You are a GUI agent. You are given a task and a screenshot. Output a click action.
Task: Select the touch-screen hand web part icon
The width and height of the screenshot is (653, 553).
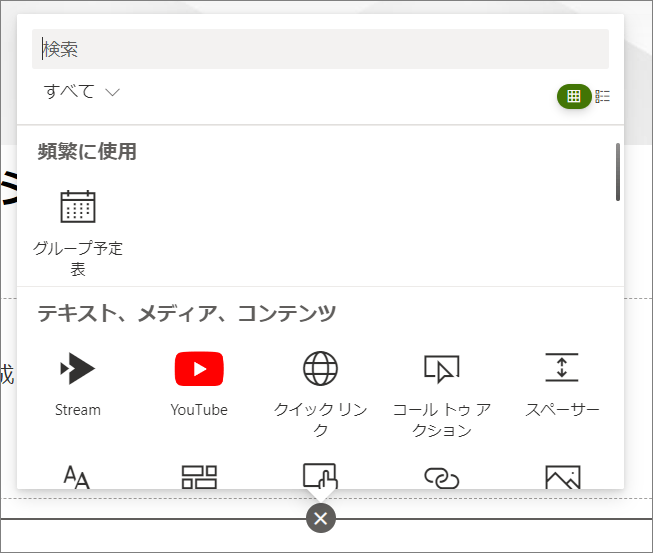tap(320, 476)
